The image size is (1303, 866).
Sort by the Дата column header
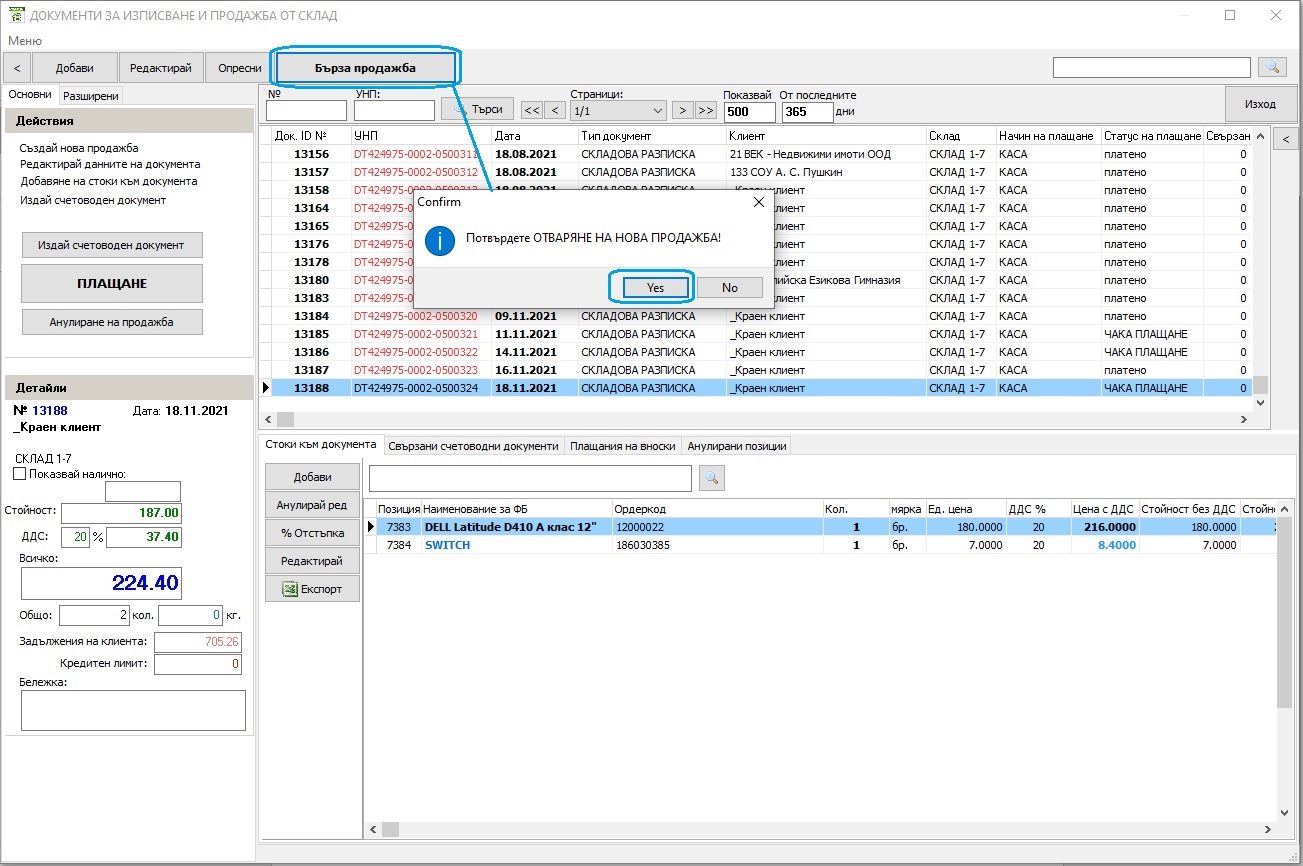click(534, 135)
